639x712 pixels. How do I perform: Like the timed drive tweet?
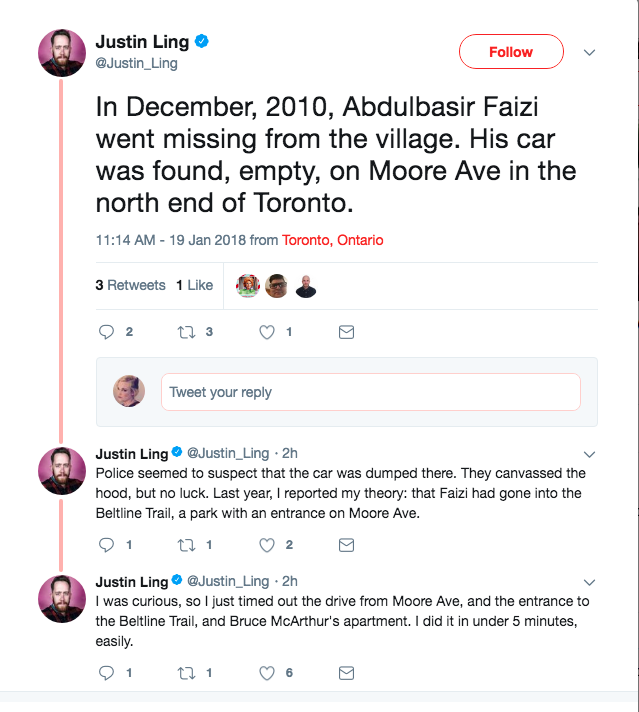tap(267, 673)
